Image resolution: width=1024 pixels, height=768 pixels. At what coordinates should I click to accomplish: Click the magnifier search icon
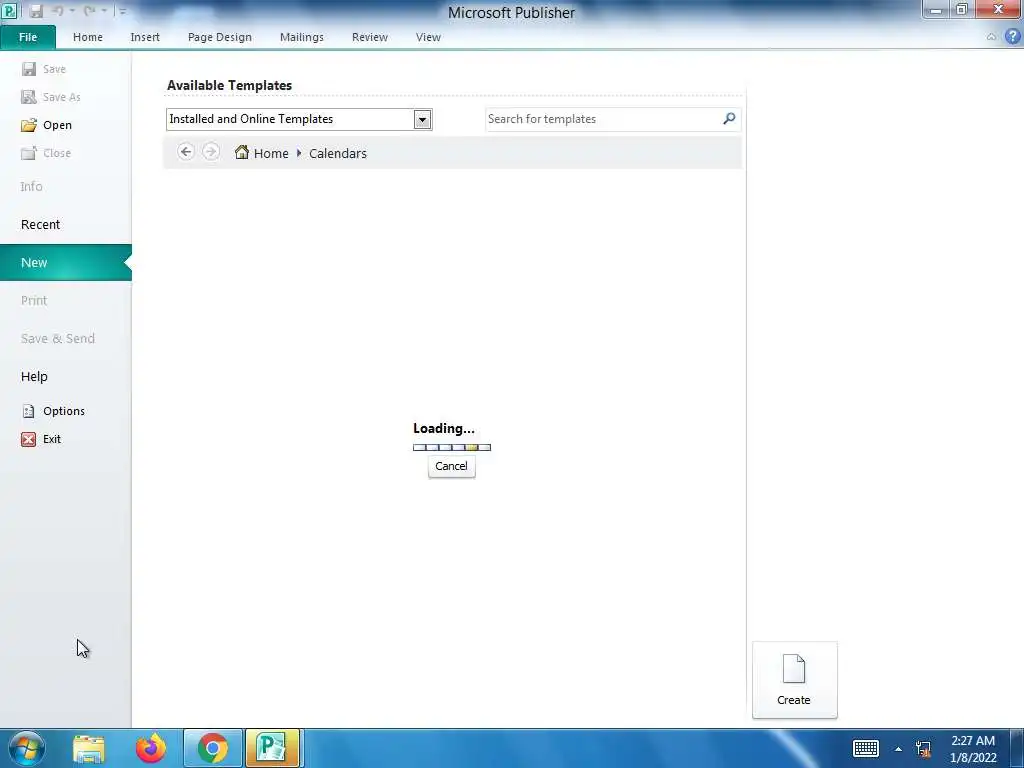click(x=729, y=118)
